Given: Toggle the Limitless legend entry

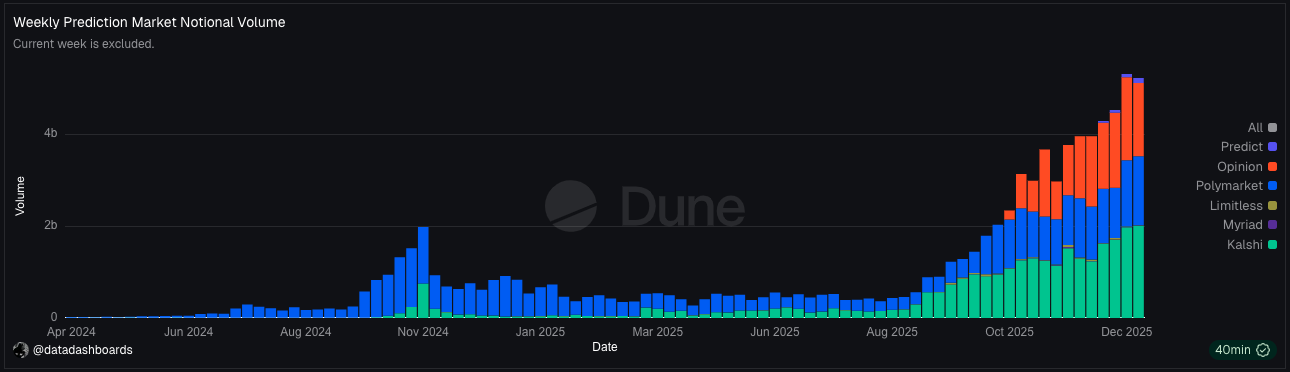Looking at the screenshot, I should click(x=1243, y=206).
